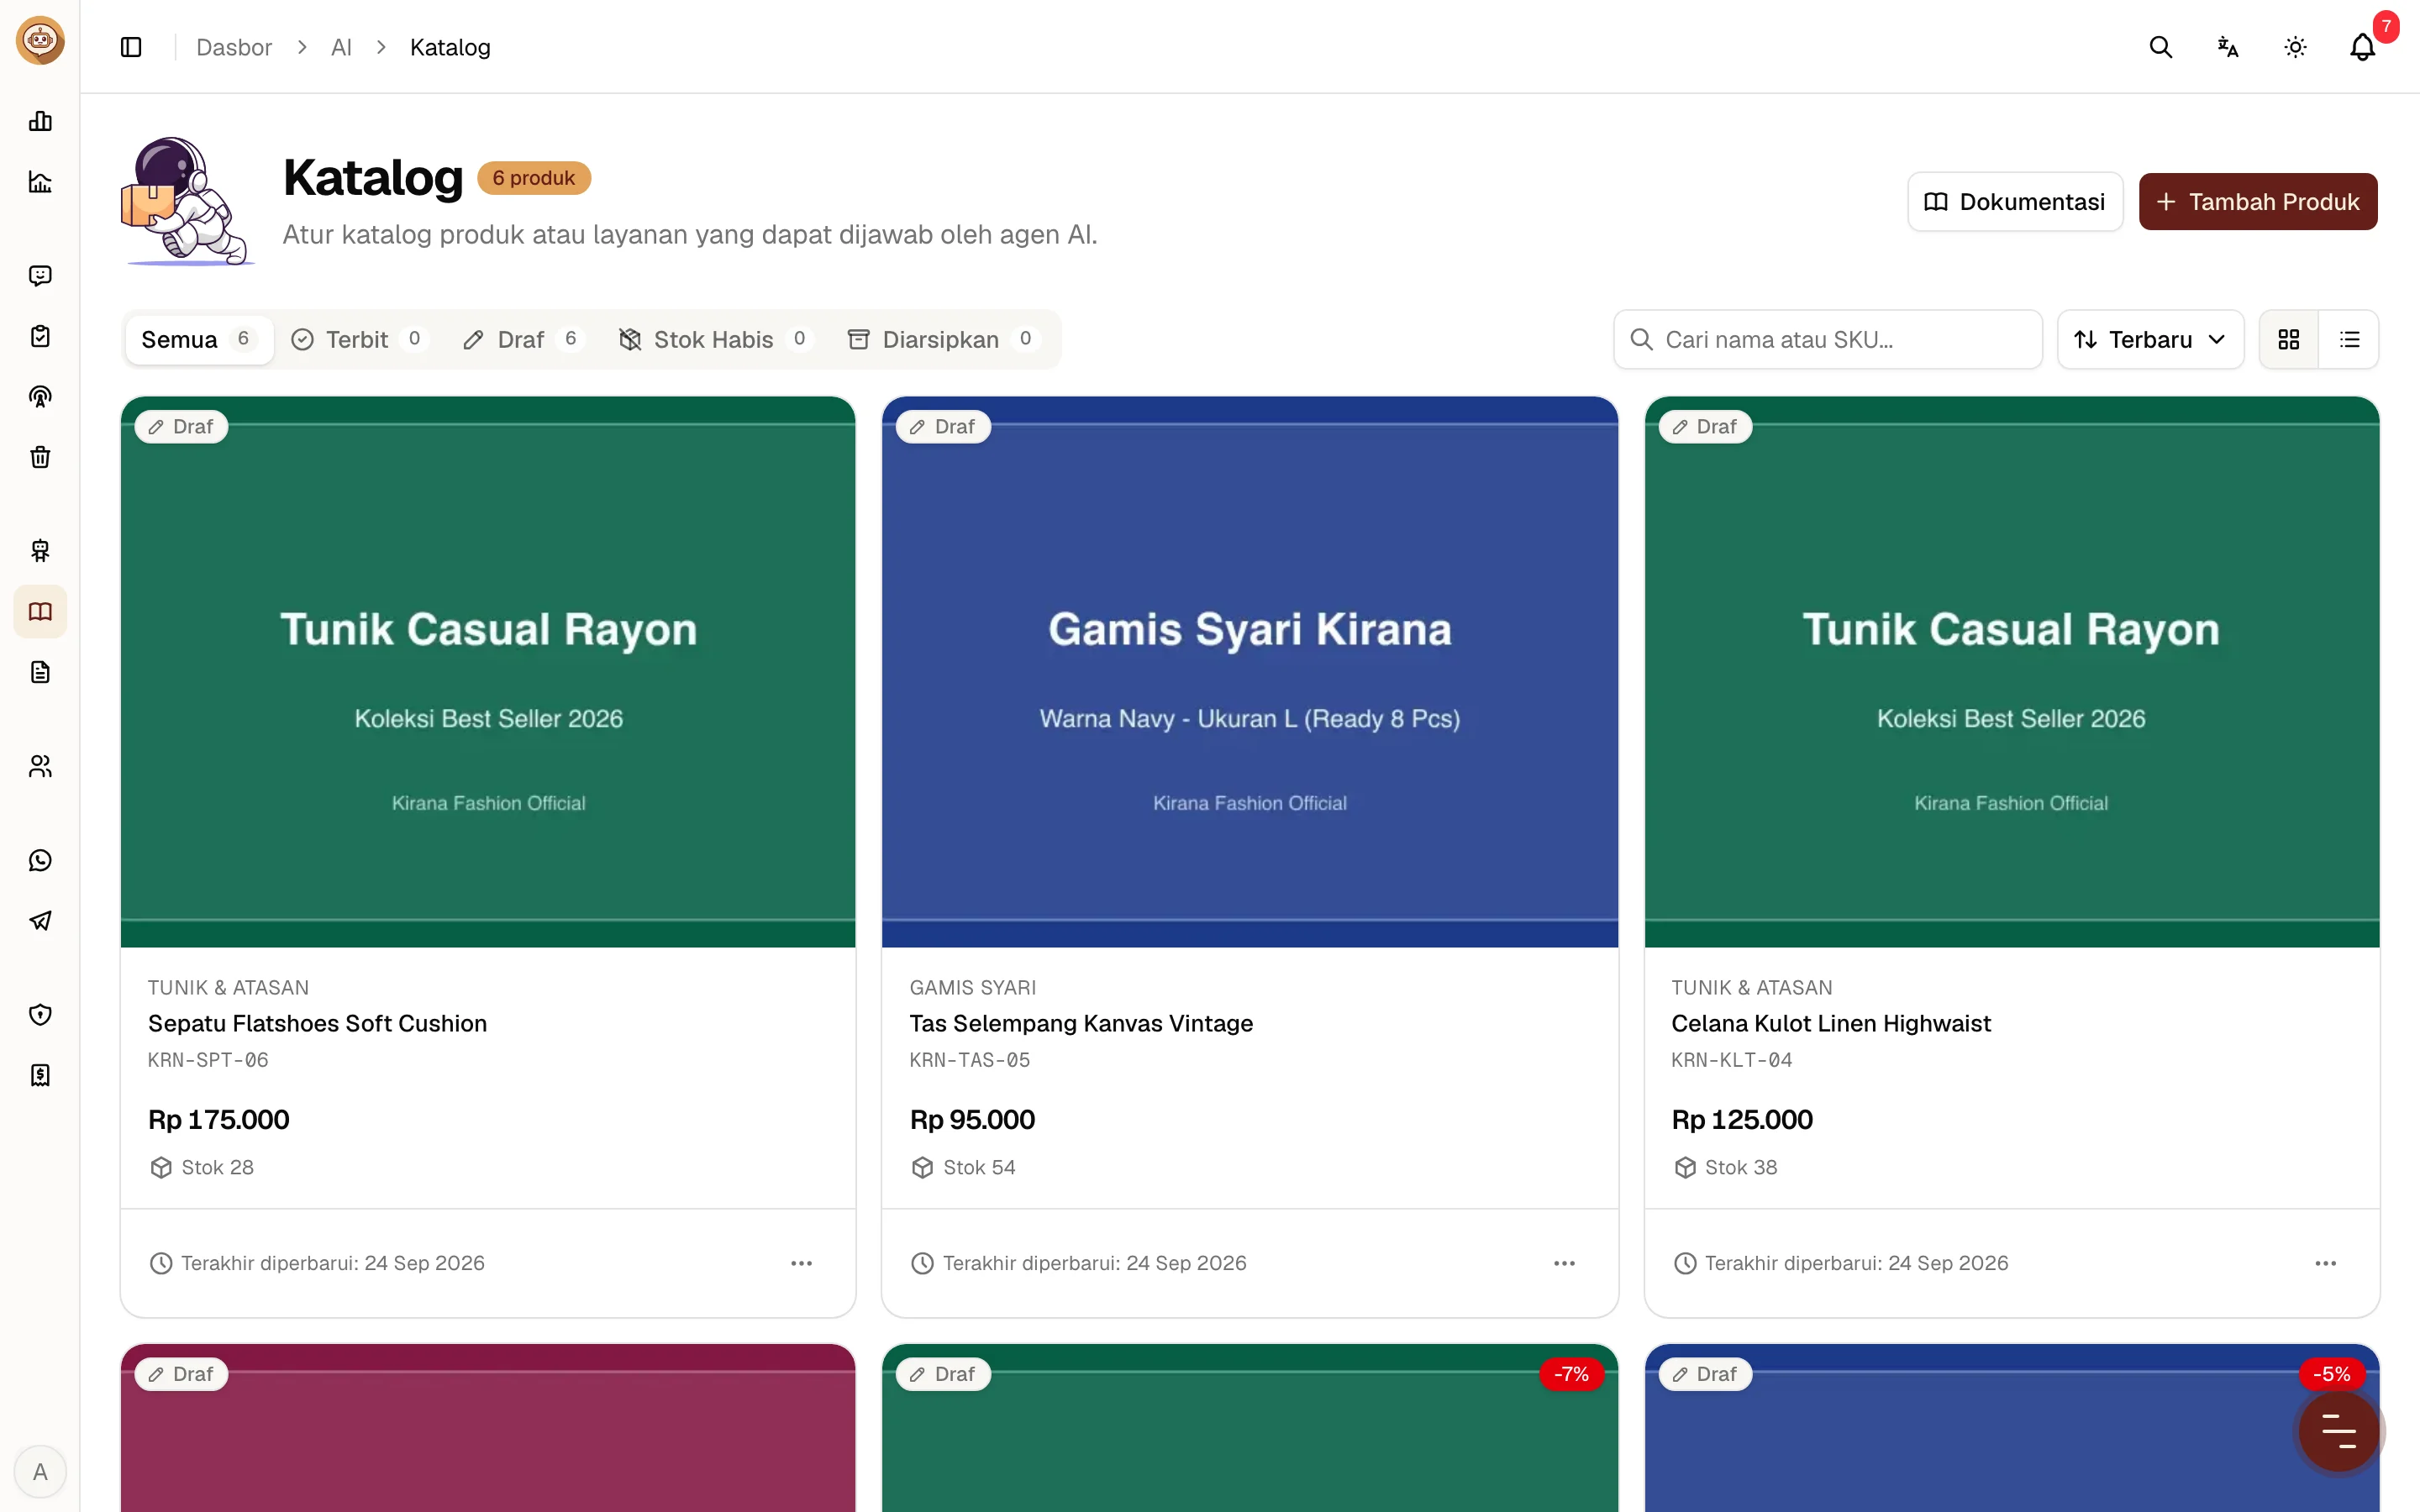Open line chart analytics sidebar icon
Viewport: 2420px width, 1512px height.
pyautogui.click(x=40, y=182)
